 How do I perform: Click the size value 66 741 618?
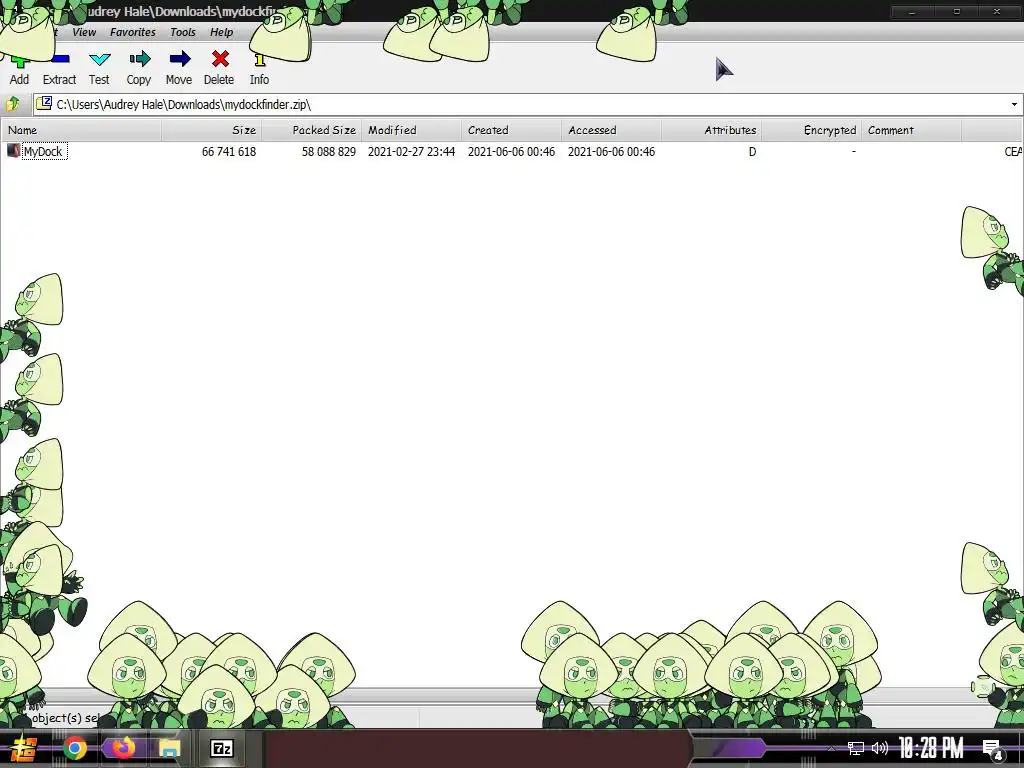coord(229,152)
